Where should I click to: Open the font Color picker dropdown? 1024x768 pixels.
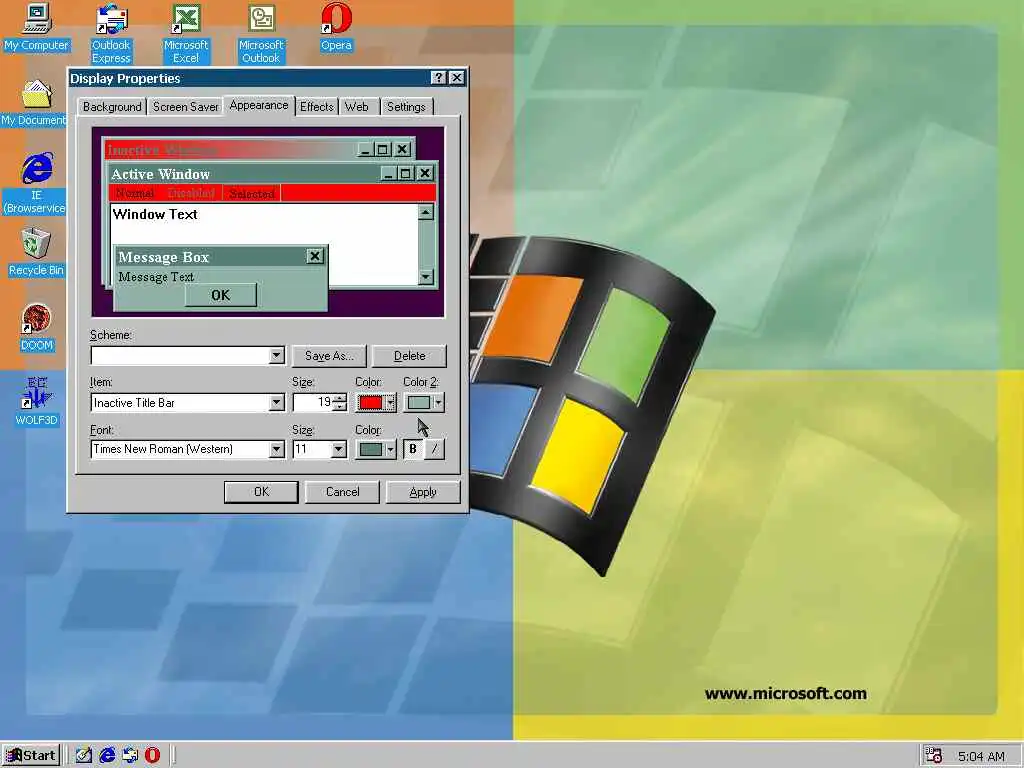tap(376, 449)
